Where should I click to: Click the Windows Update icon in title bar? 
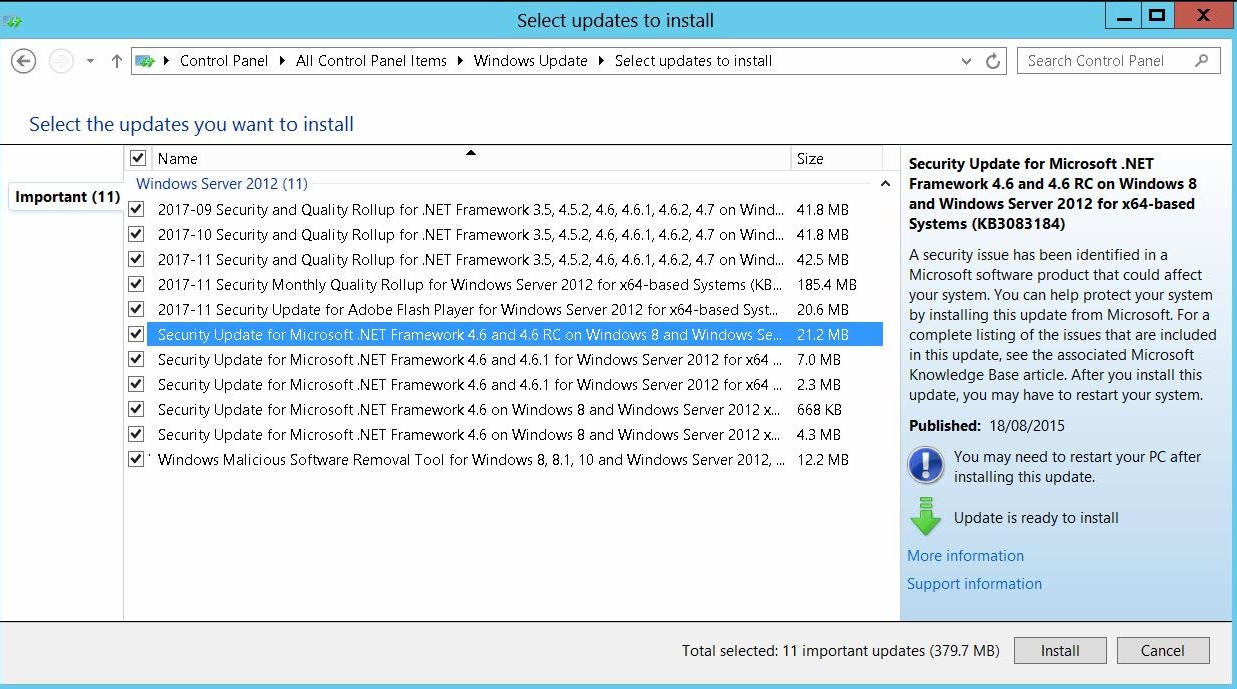[14, 19]
